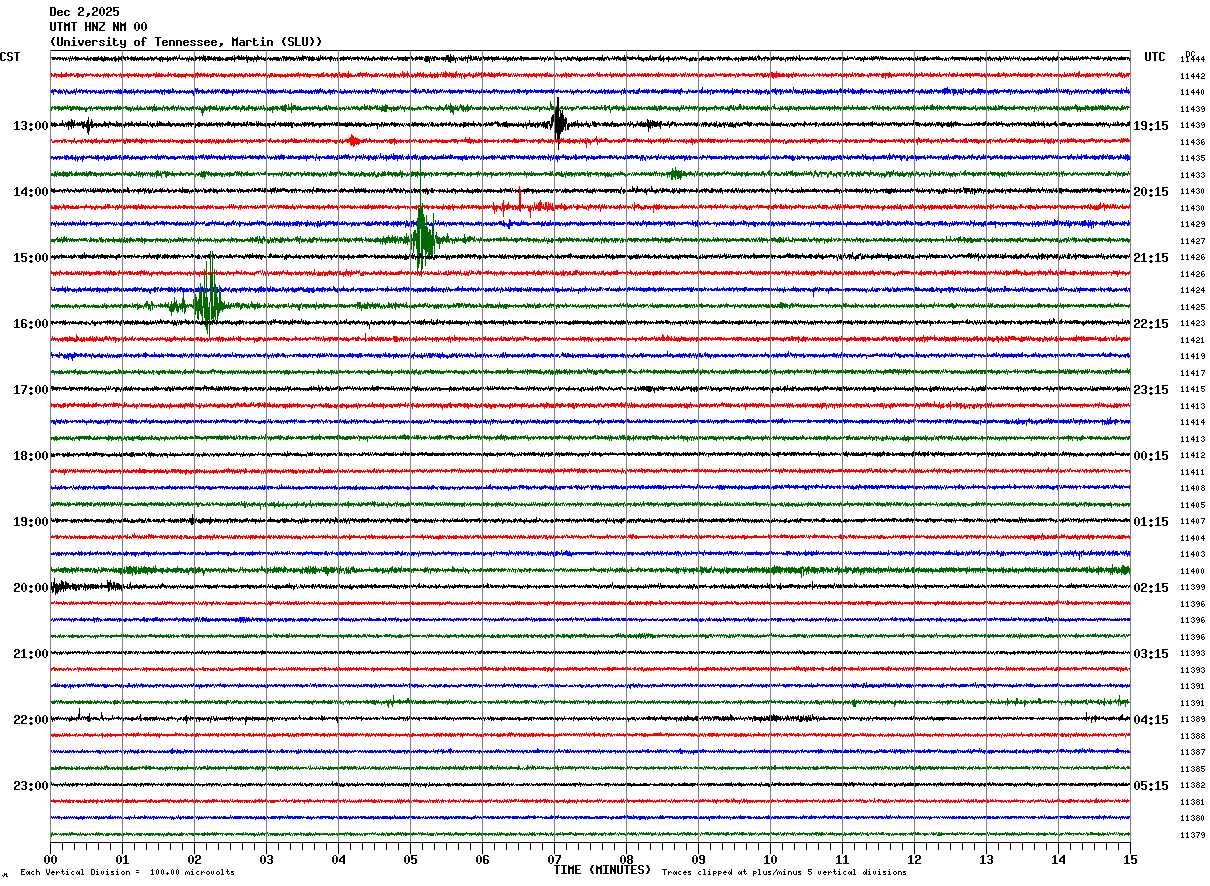This screenshot has width=1210, height=886.
Task: Click the 'CST' column header
Action: (x=10, y=57)
